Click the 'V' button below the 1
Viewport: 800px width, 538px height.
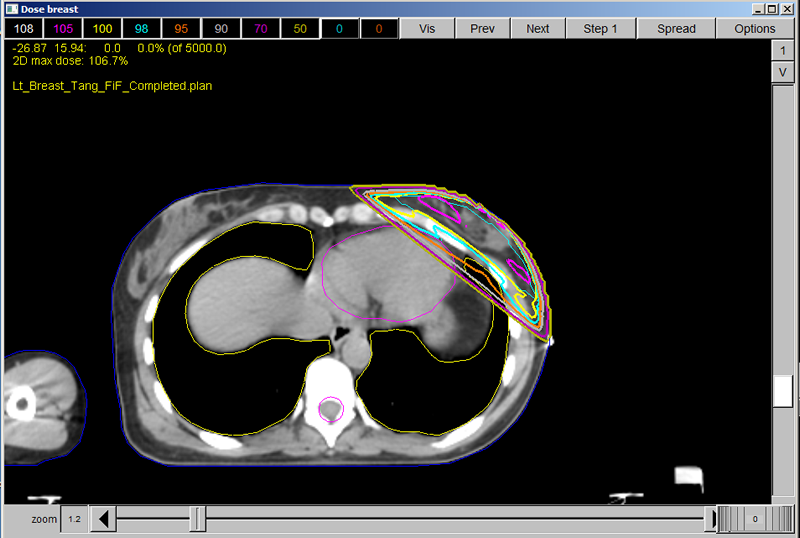click(783, 72)
